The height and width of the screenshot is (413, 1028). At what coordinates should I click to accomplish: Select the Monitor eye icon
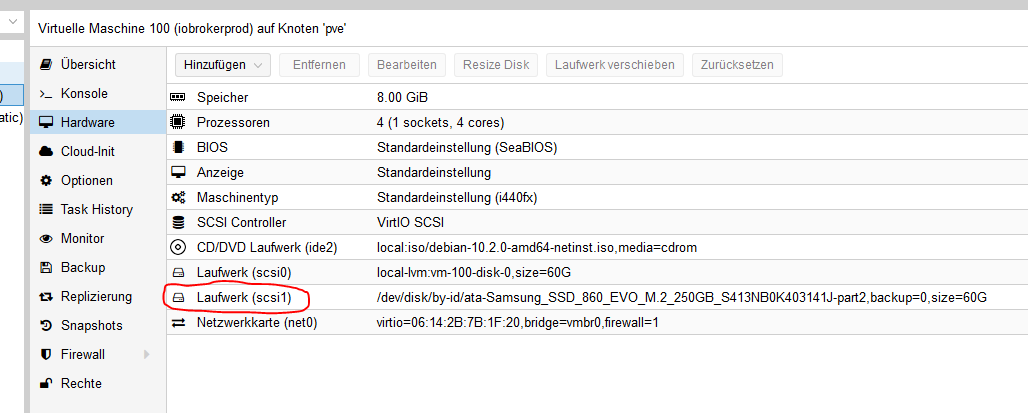[46, 239]
